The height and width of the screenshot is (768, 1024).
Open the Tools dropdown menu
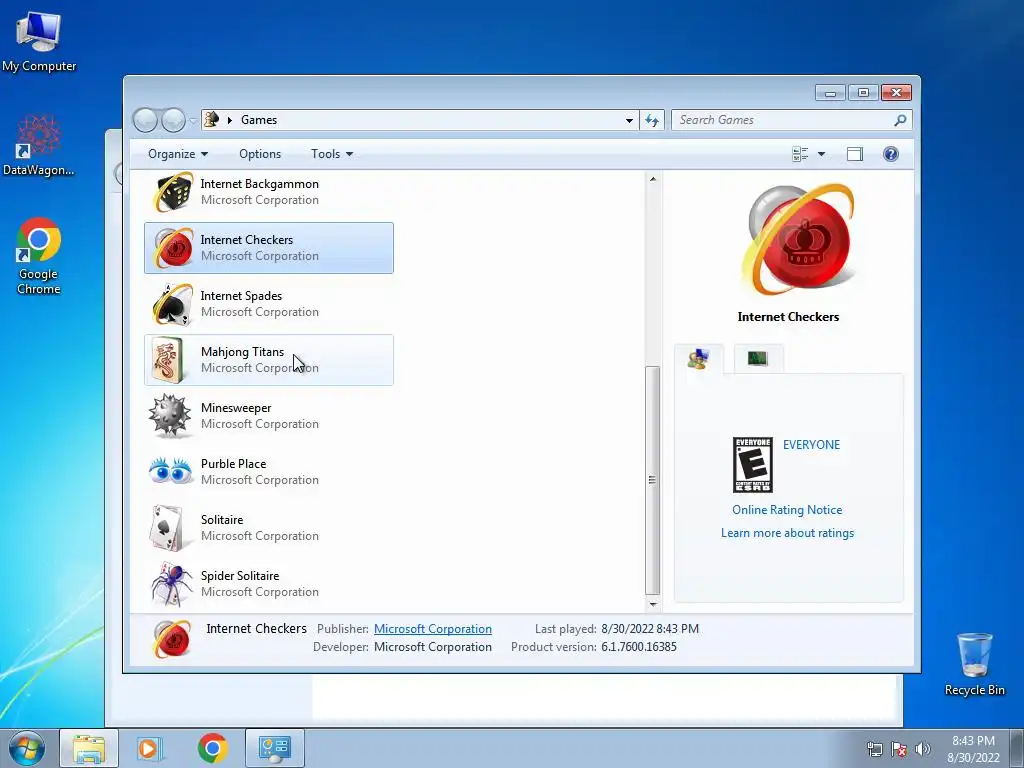point(332,154)
